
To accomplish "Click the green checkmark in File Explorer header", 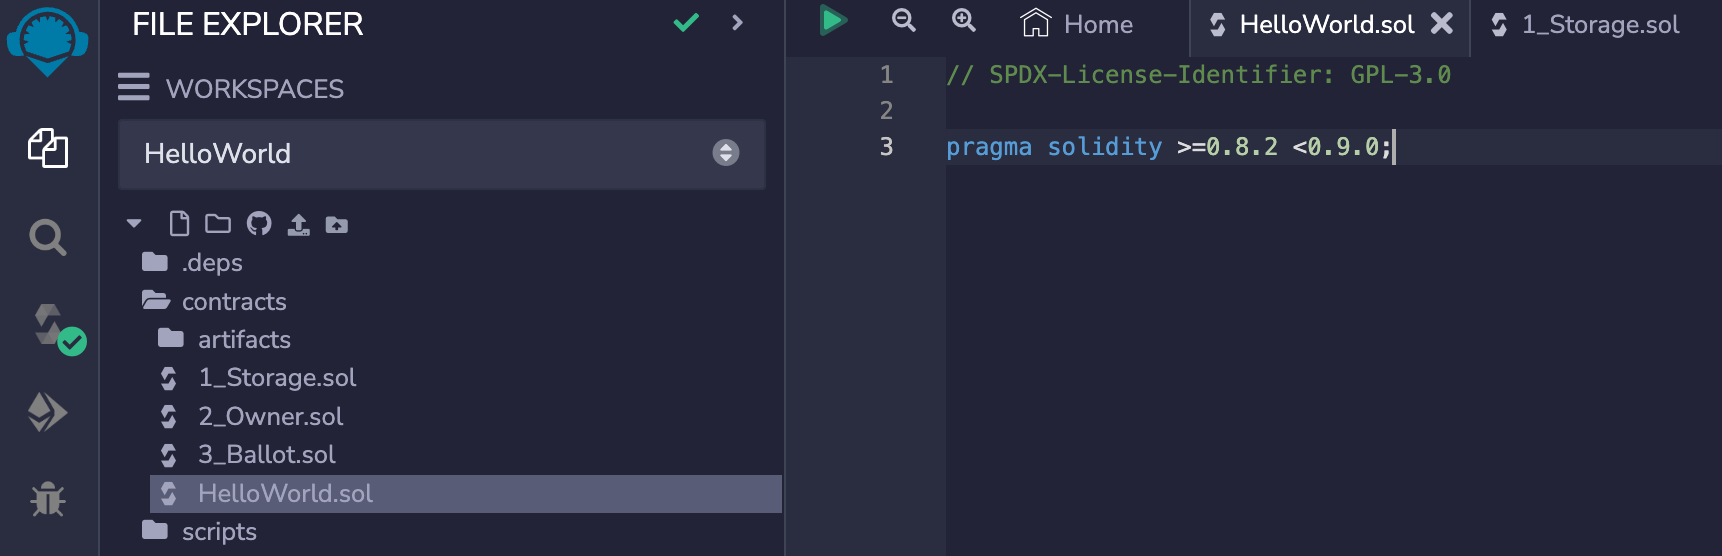I will [686, 22].
